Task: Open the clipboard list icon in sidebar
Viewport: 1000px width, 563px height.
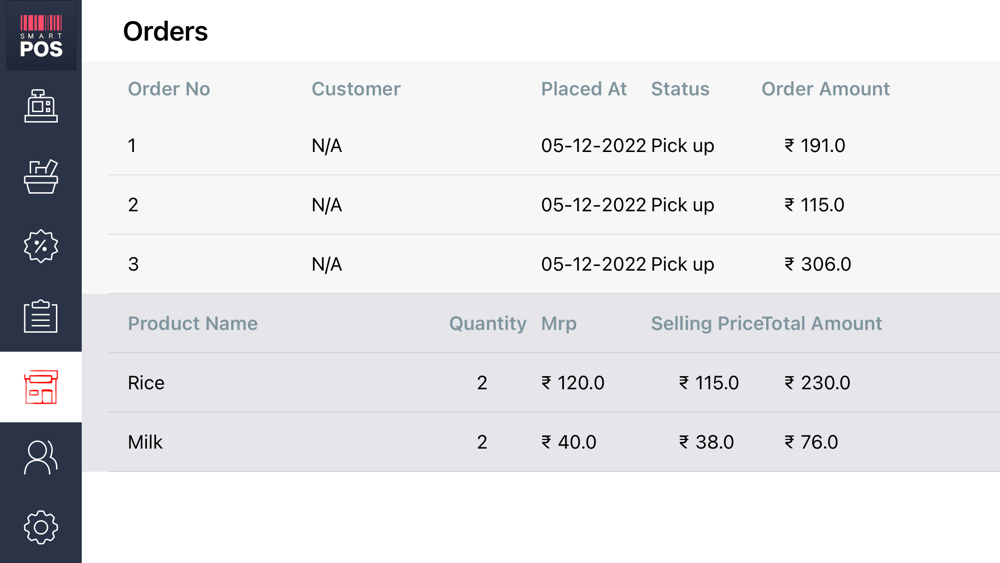Action: click(x=41, y=317)
